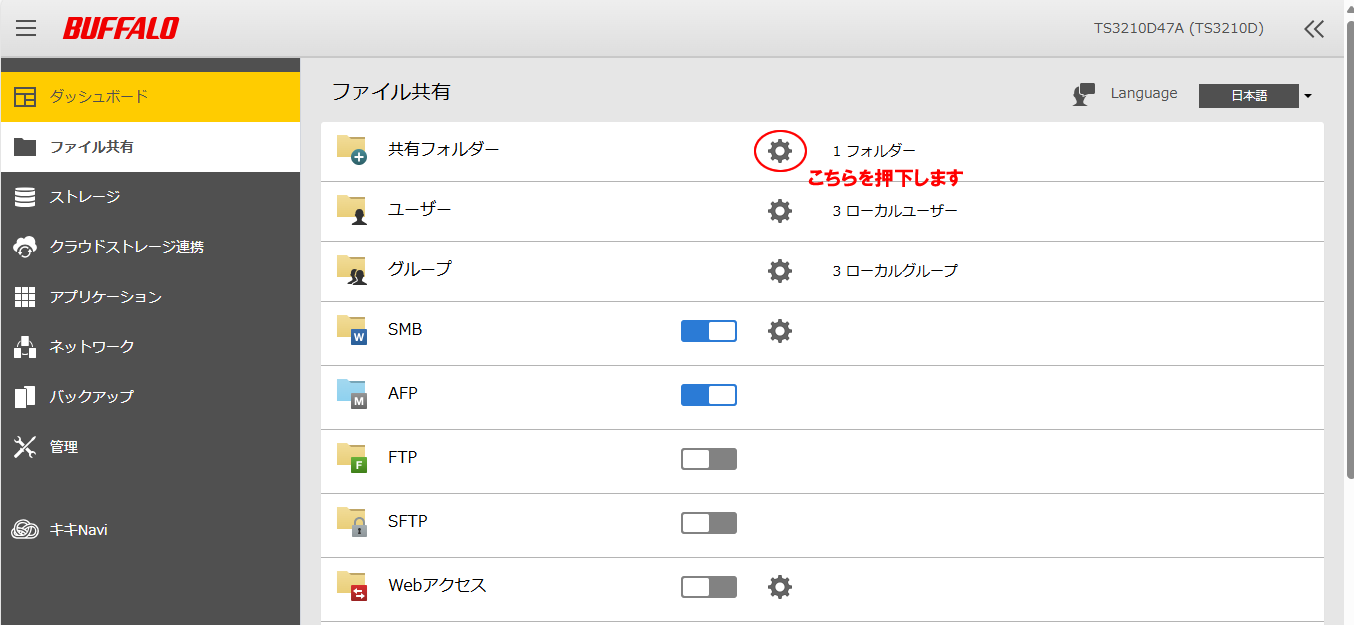
Task: Open the hamburger menu icon
Action: click(x=26, y=28)
